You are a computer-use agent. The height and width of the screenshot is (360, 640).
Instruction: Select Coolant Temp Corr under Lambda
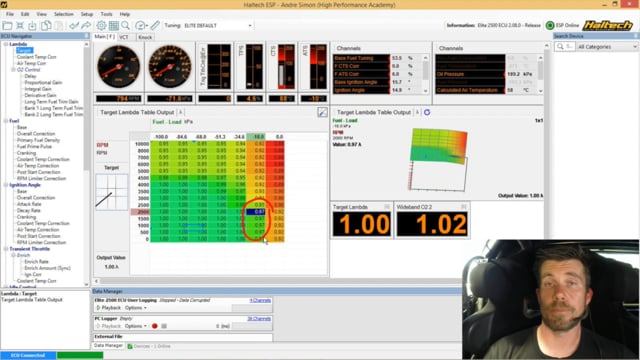(x=36, y=57)
